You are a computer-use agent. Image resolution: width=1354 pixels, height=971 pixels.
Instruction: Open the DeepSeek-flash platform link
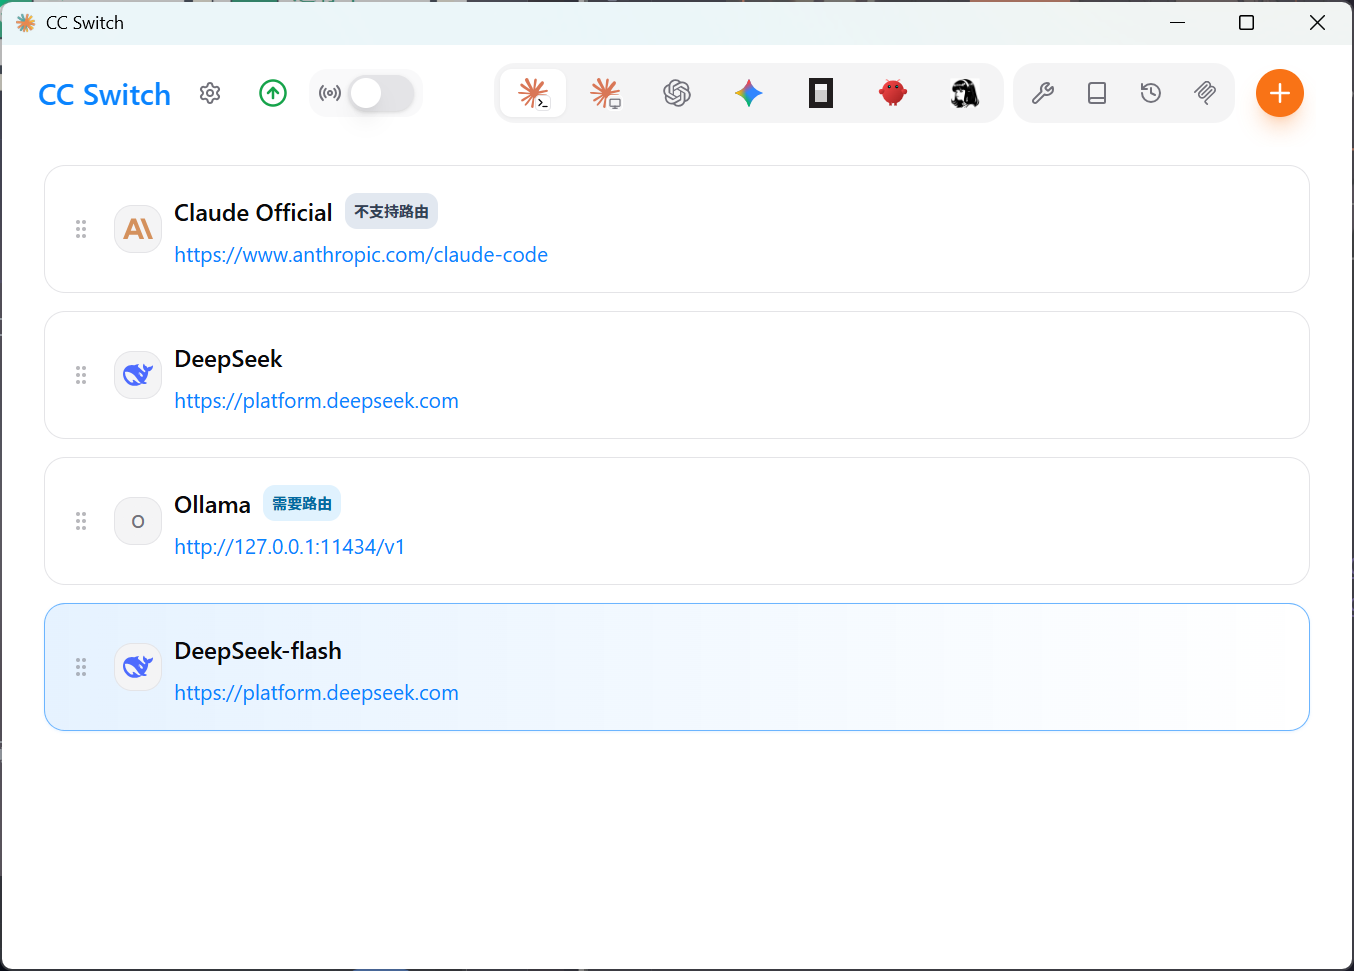coord(316,693)
